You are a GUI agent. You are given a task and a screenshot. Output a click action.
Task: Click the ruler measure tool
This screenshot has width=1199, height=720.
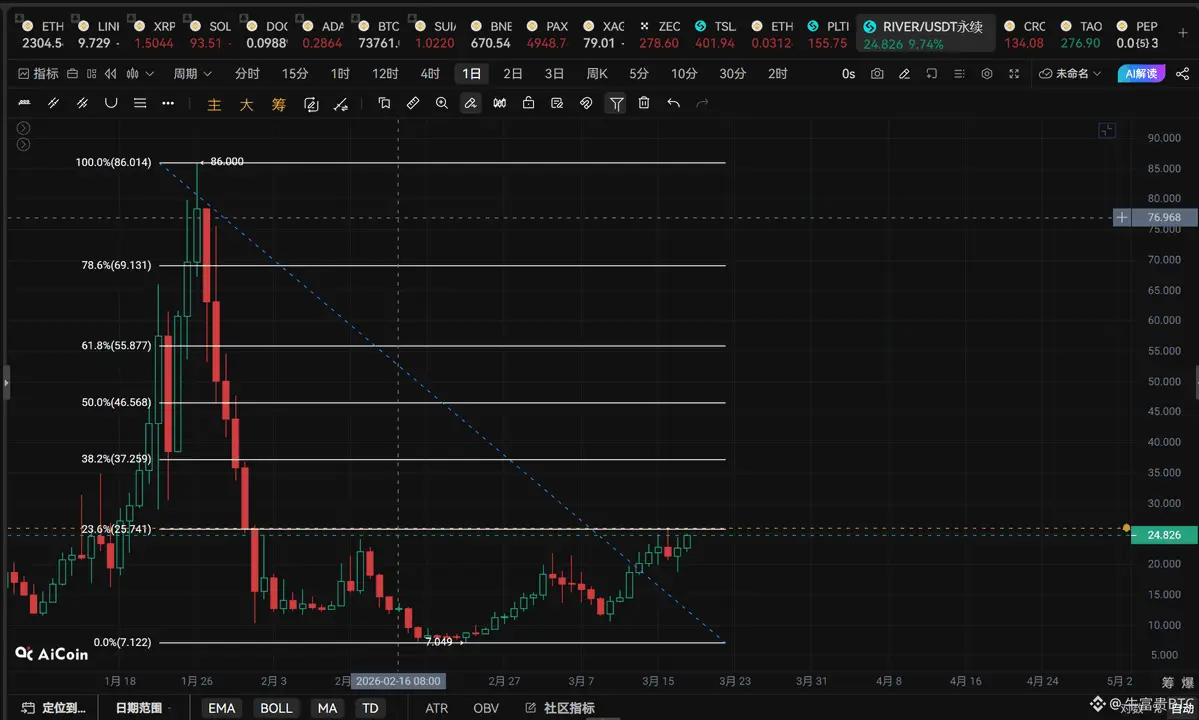[x=413, y=102]
